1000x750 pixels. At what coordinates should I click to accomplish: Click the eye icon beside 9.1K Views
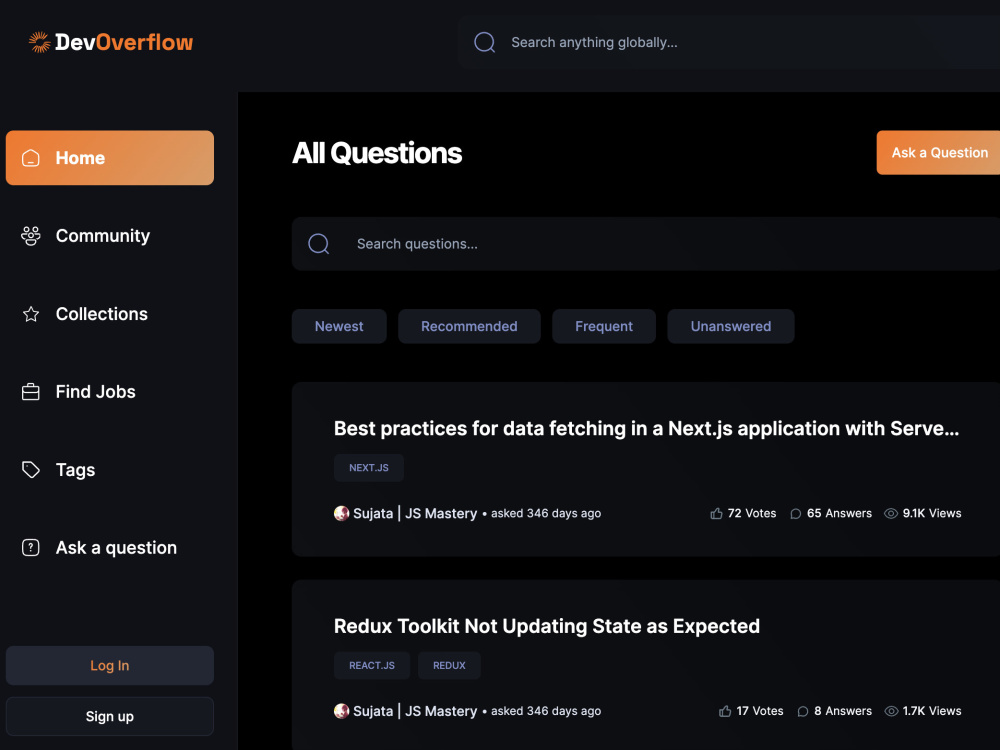pos(891,513)
